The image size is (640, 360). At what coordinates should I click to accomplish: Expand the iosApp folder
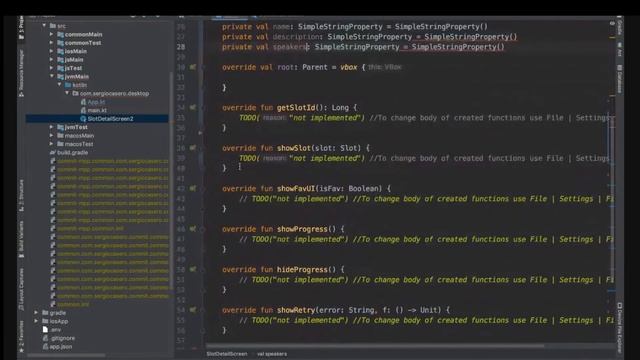click(36, 321)
